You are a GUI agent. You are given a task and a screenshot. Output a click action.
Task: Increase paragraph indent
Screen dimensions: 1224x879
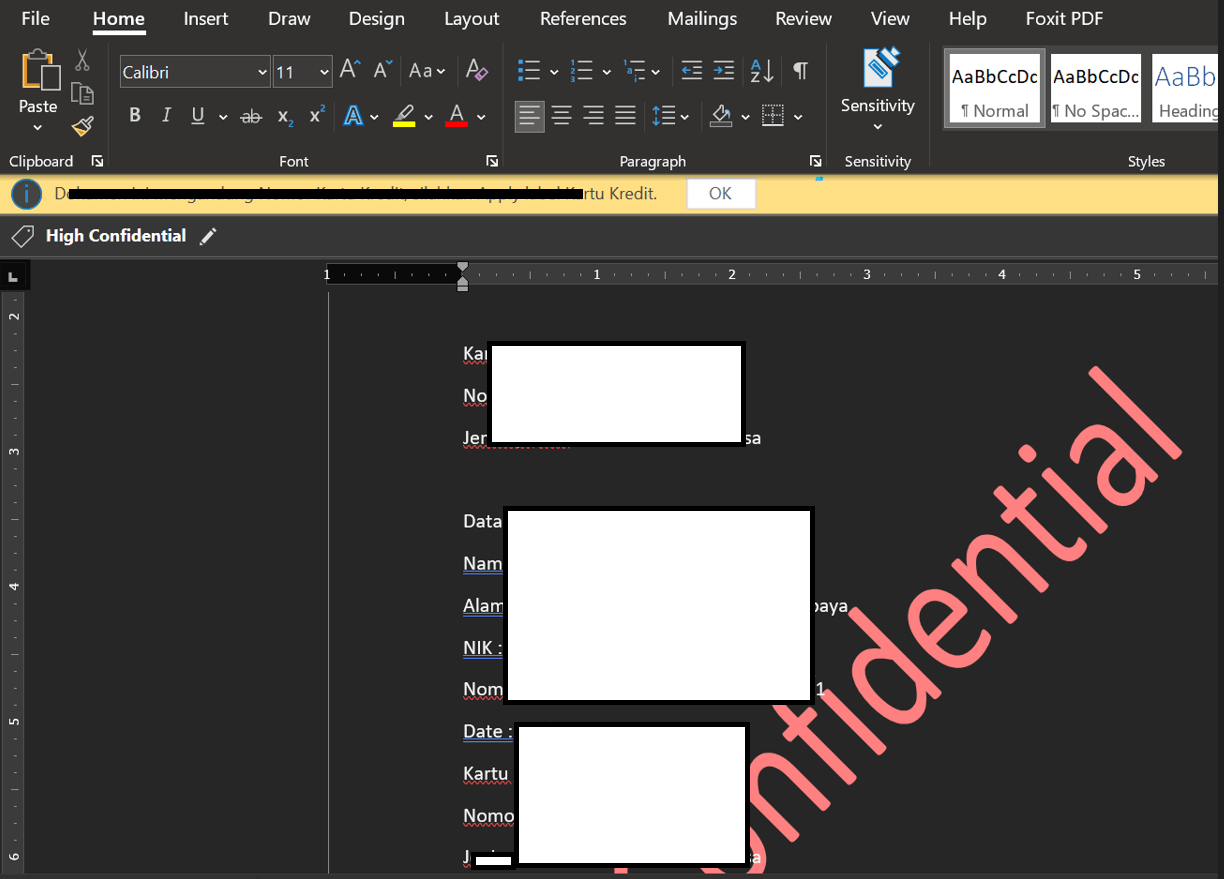(x=724, y=70)
